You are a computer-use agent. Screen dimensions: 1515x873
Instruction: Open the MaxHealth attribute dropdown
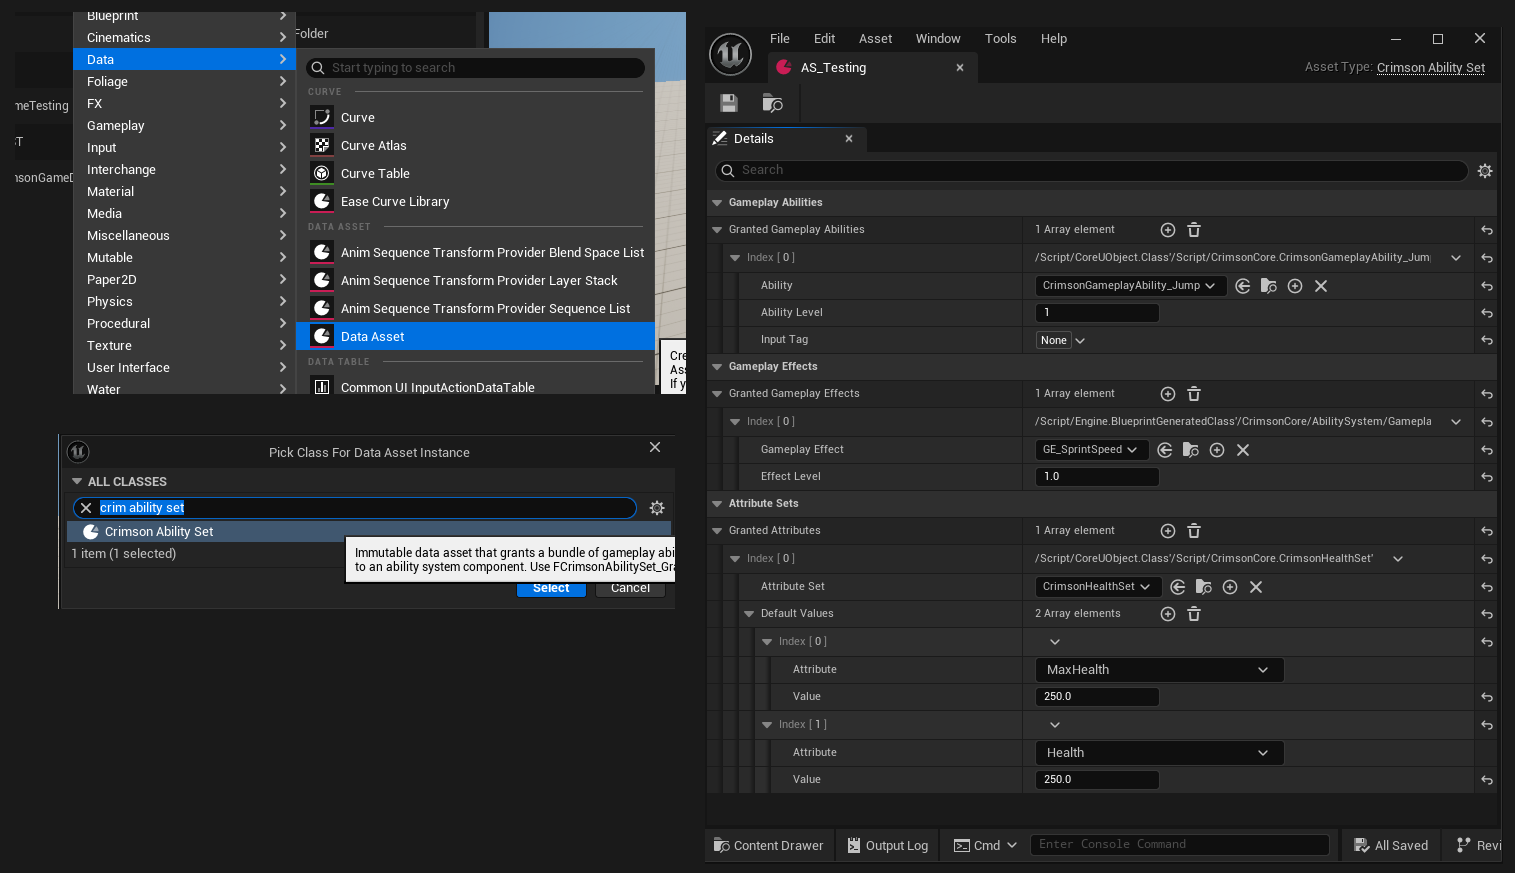click(x=1159, y=670)
